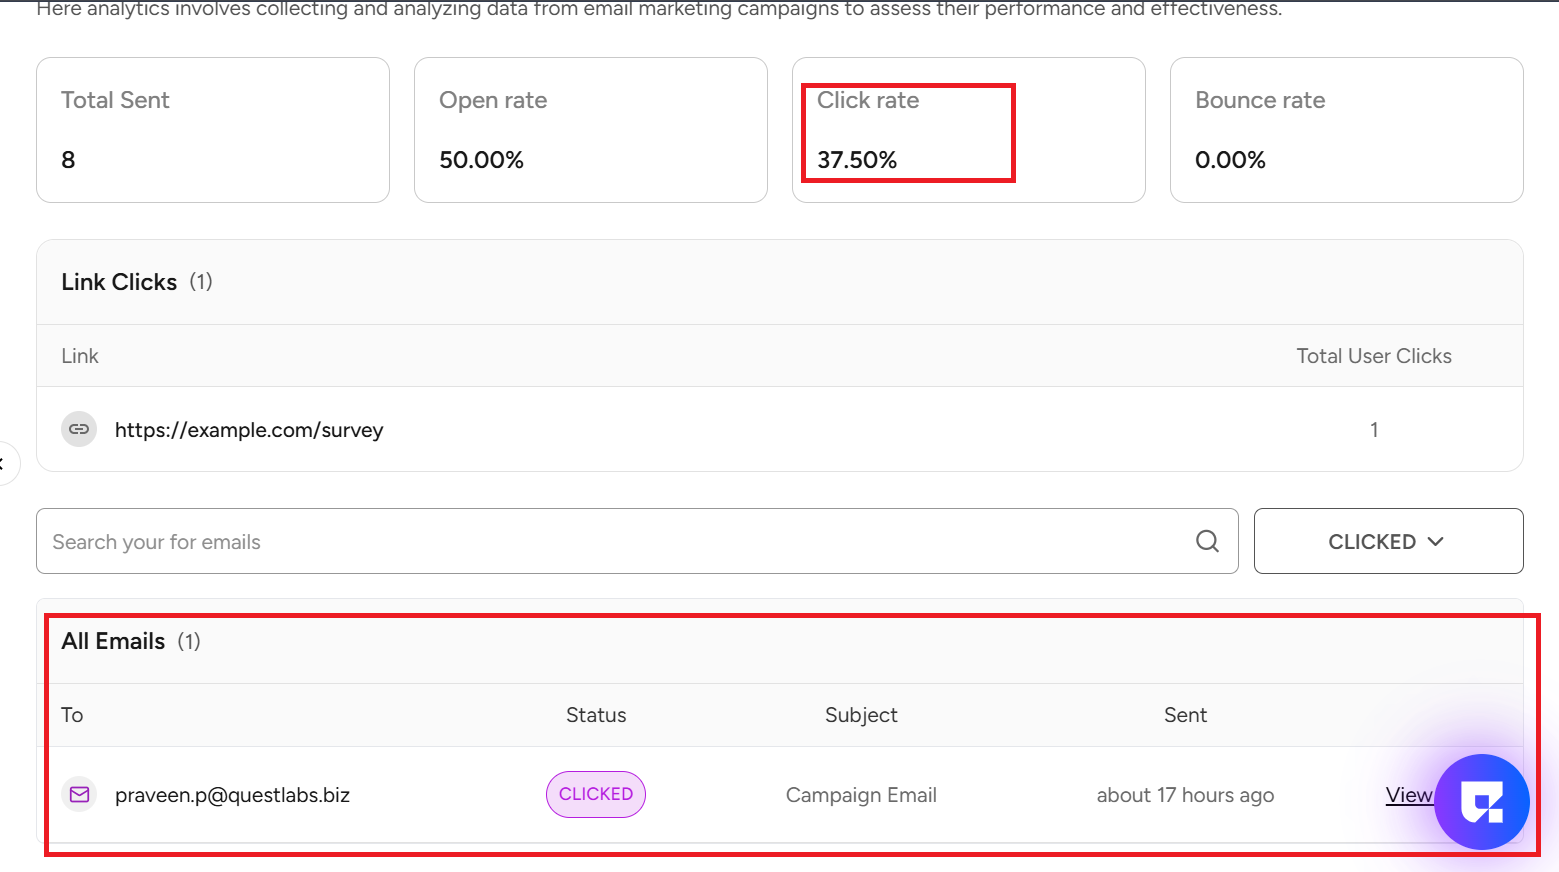Open the purple chat widget button
The width and height of the screenshot is (1559, 872).
1481,801
